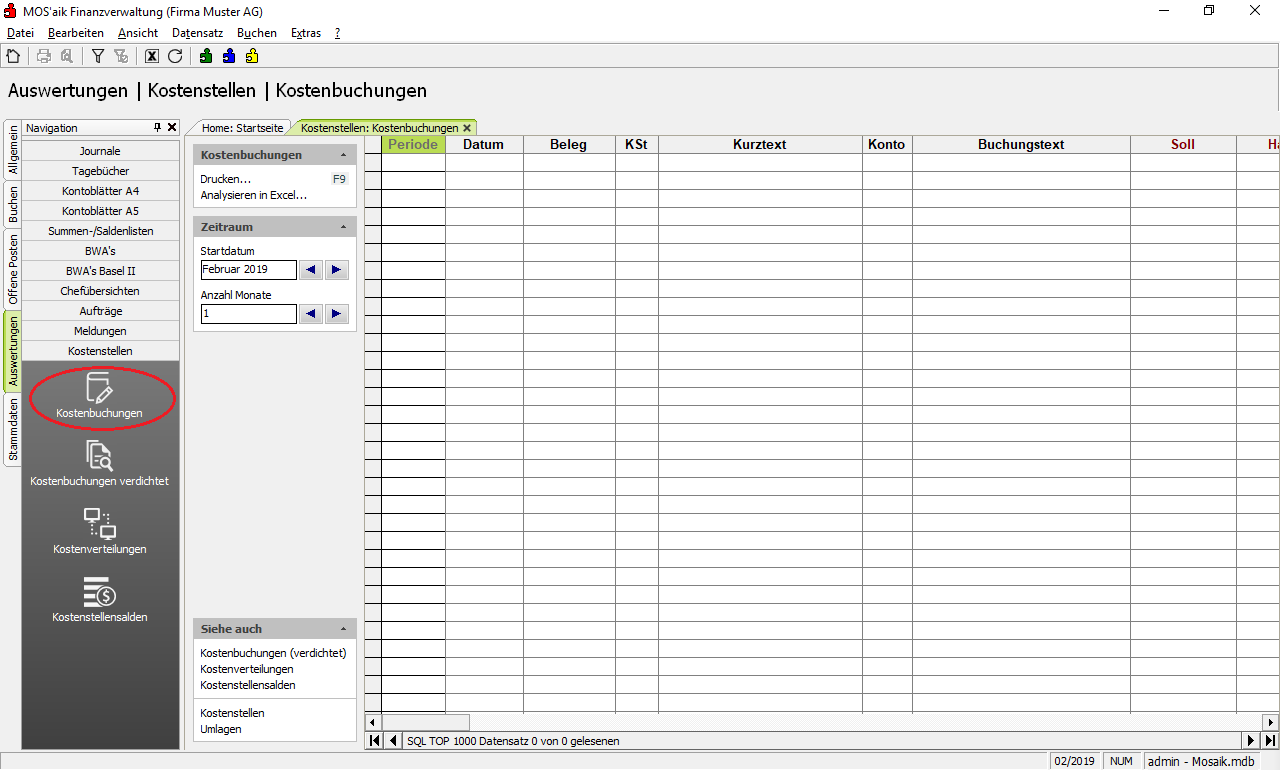Pin the Navigation panel
This screenshot has height=770, width=1280.
[157, 128]
